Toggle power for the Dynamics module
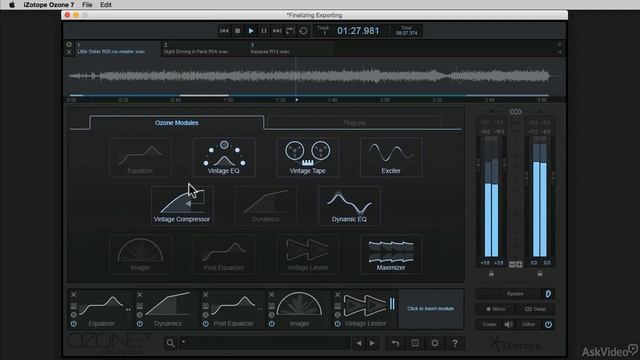This screenshot has width=640, height=360. 140,324
